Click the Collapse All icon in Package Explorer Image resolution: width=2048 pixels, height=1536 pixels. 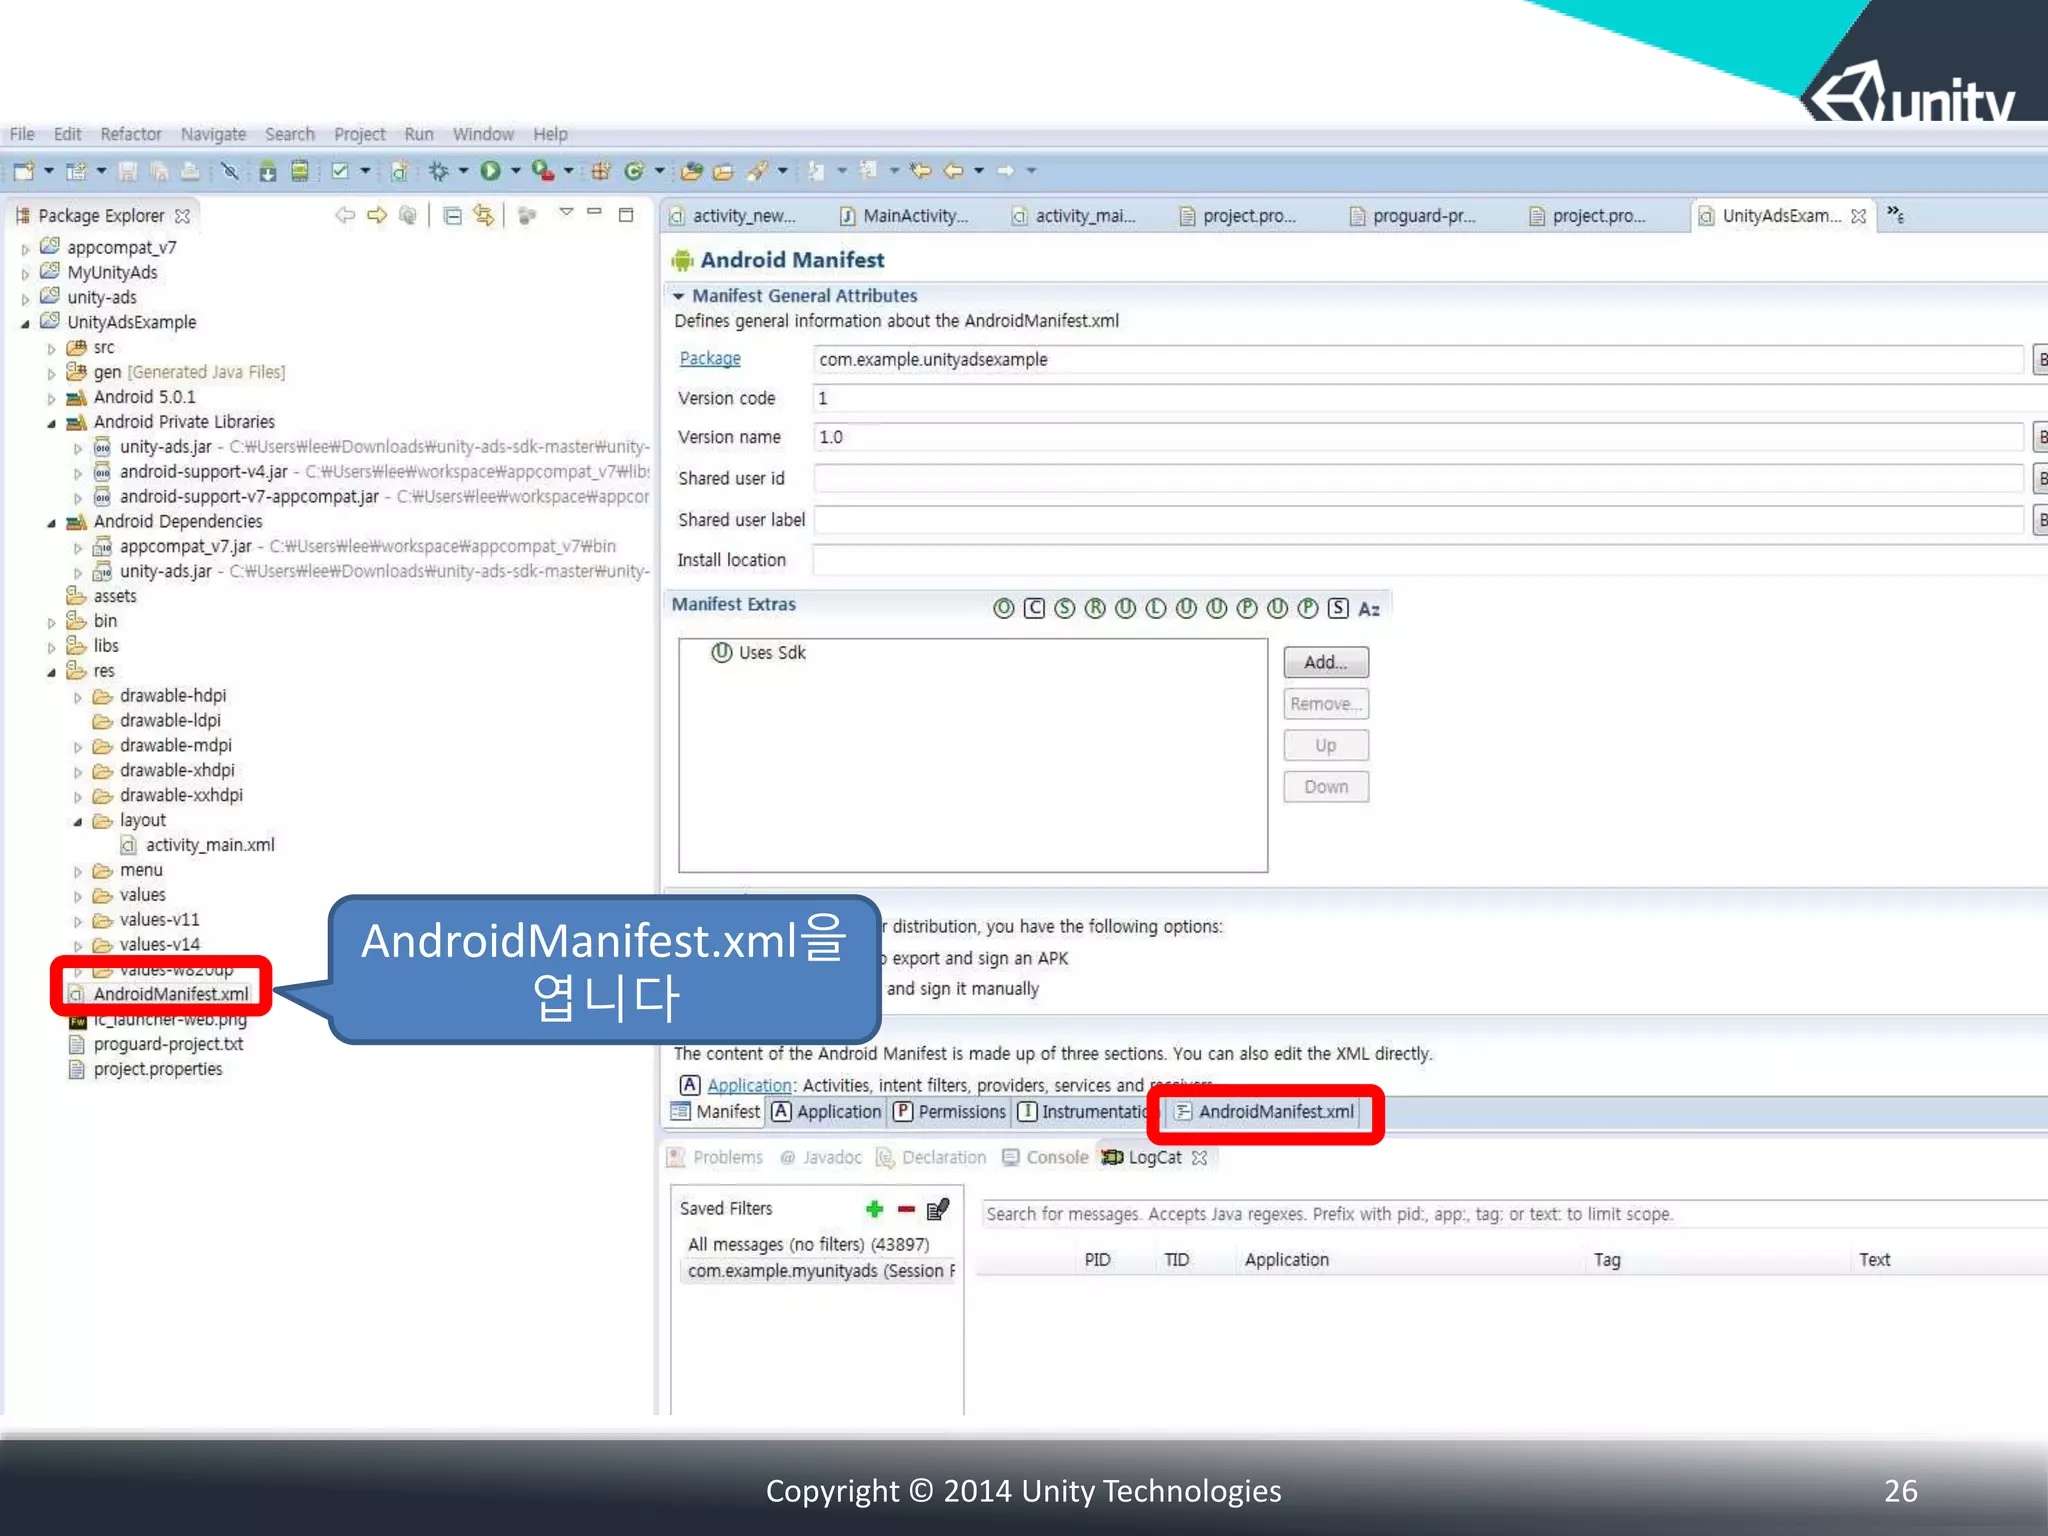[453, 215]
